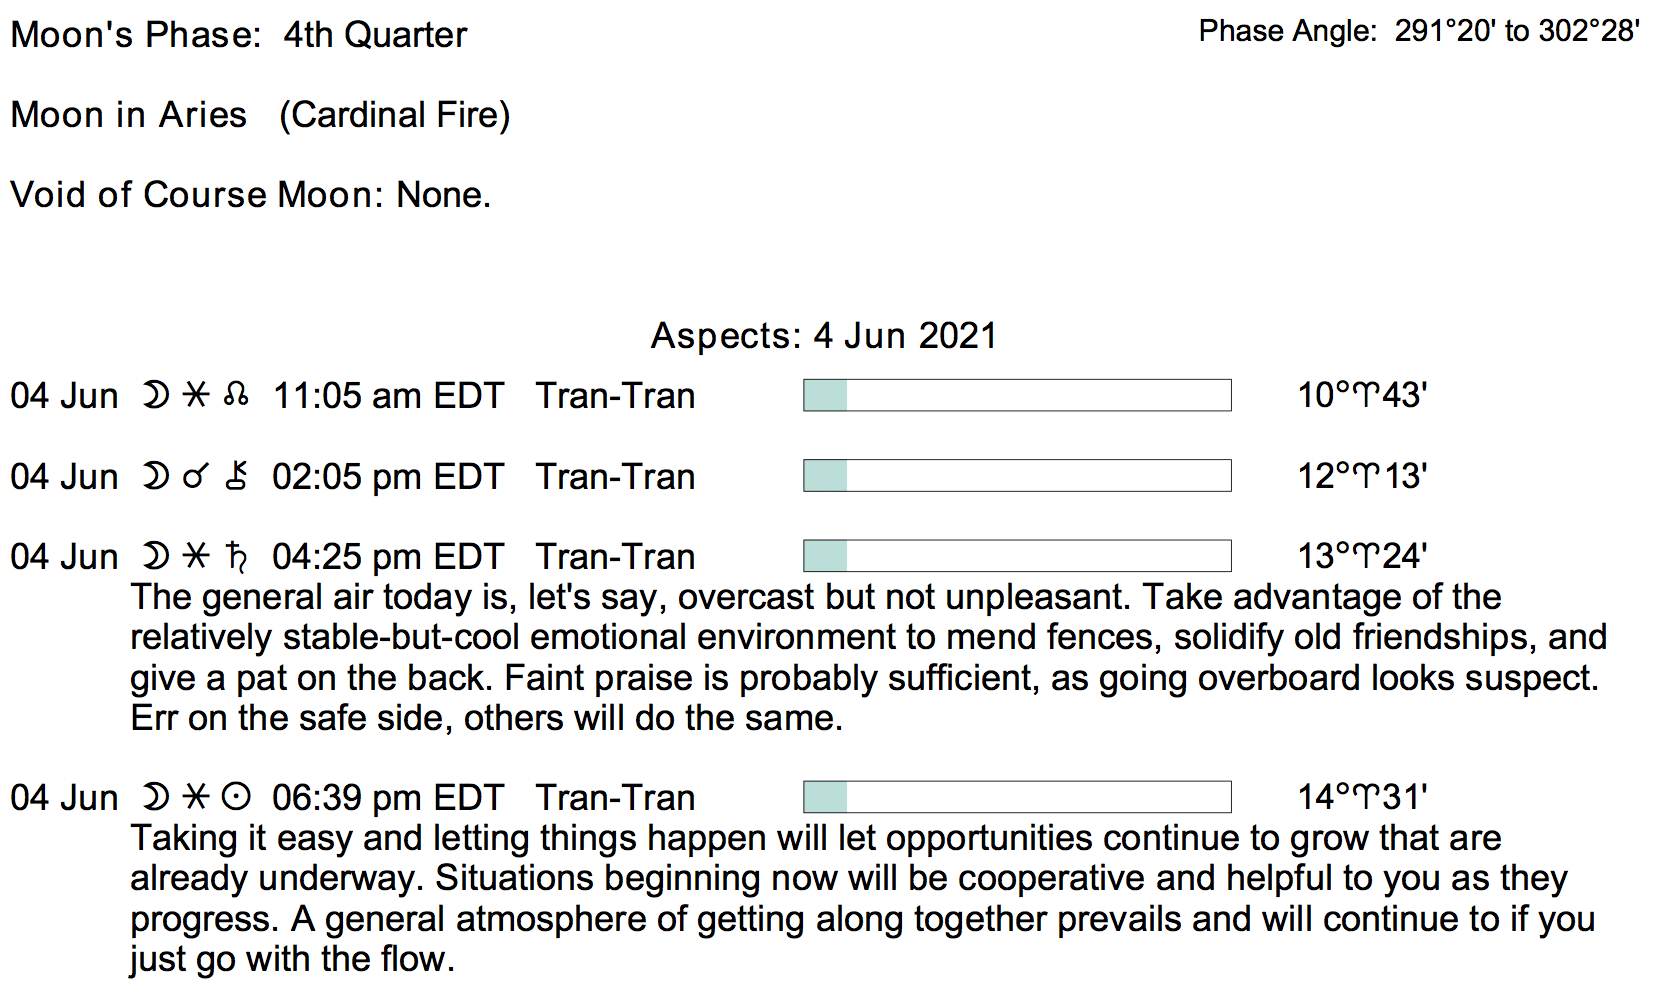Screen dimensions: 1678x998
Task: Click the Tran-Tran label in the 02:05 pm row
Action: (615, 477)
